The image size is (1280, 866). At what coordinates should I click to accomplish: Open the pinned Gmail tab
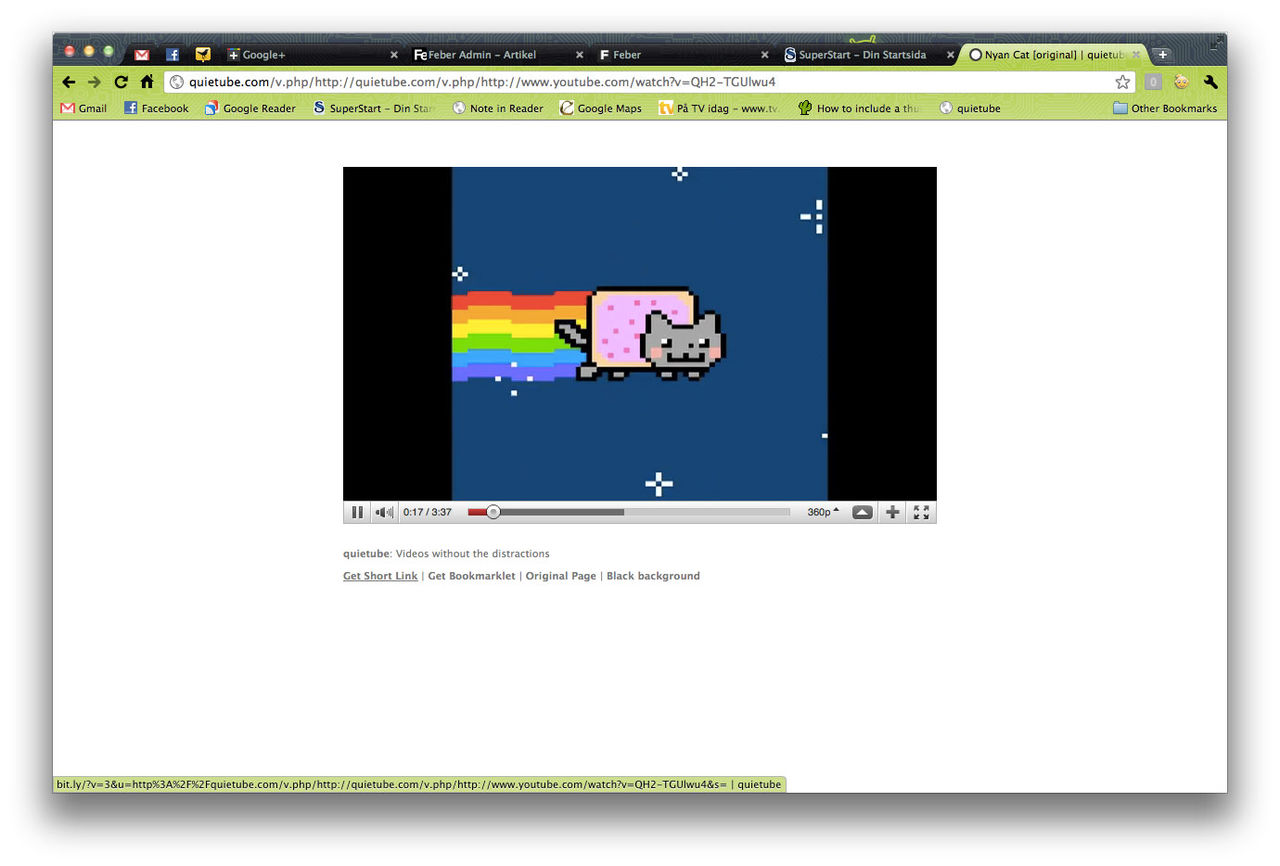[x=142, y=55]
